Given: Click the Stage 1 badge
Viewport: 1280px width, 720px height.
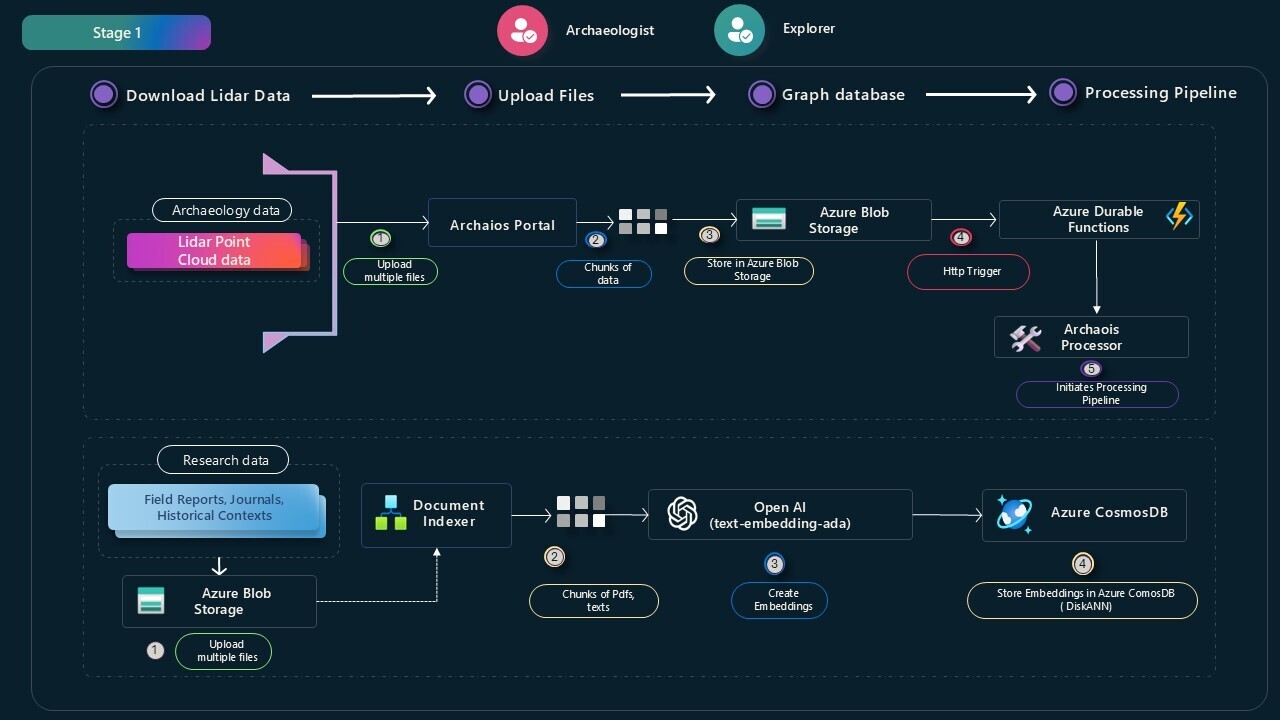Looking at the screenshot, I should pos(116,33).
